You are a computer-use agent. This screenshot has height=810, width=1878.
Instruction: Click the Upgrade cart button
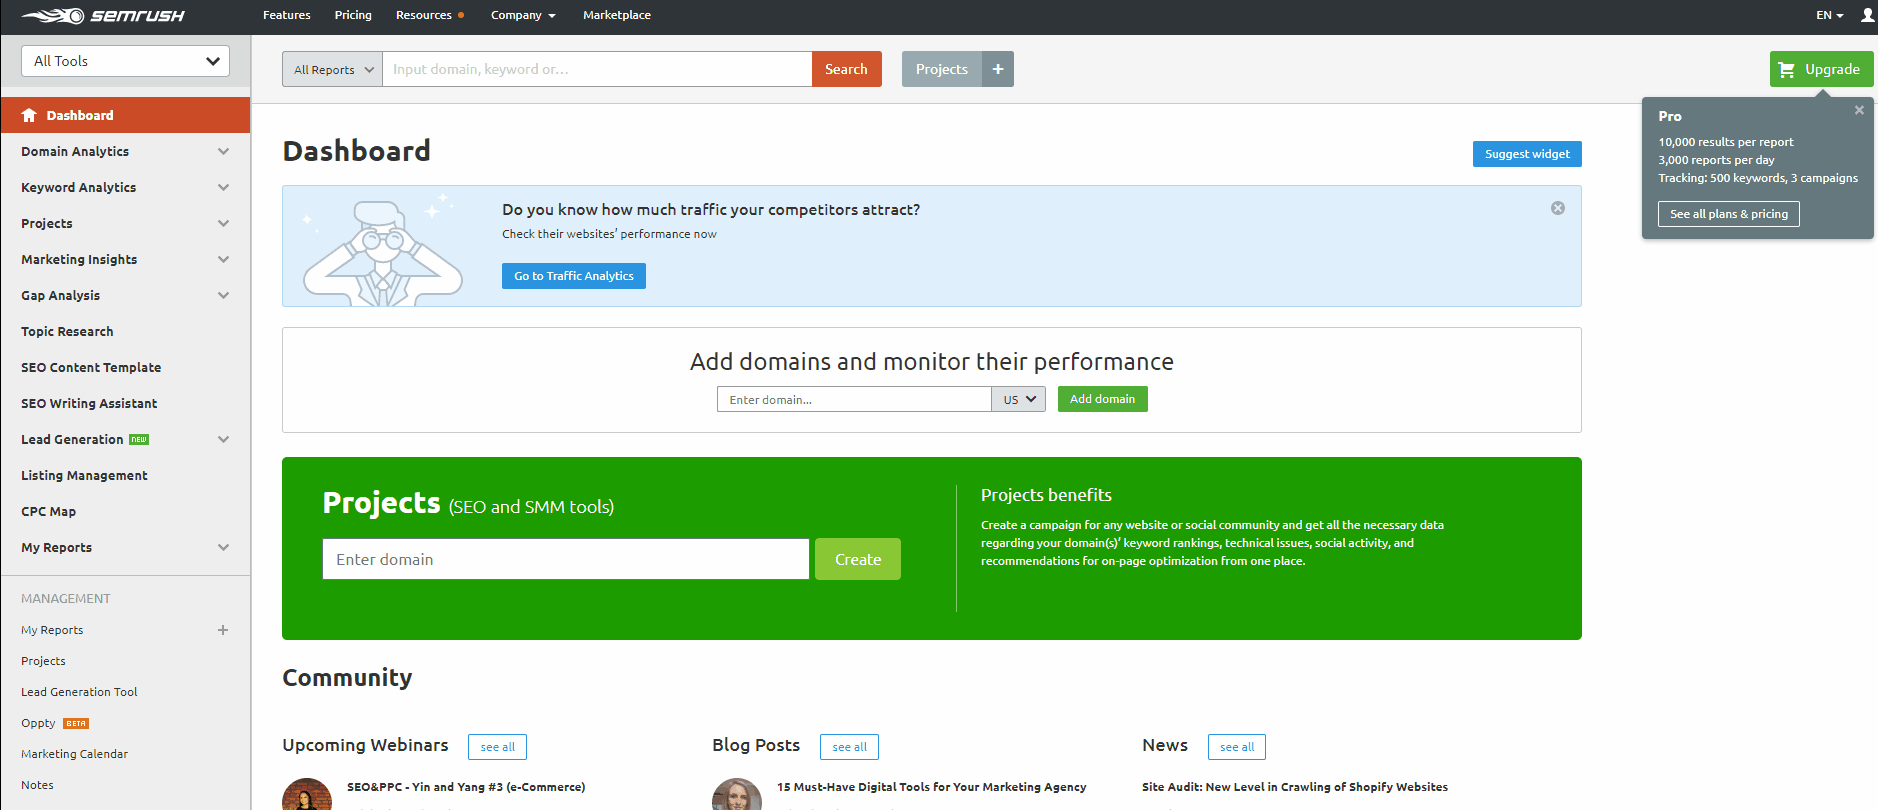tap(1821, 69)
